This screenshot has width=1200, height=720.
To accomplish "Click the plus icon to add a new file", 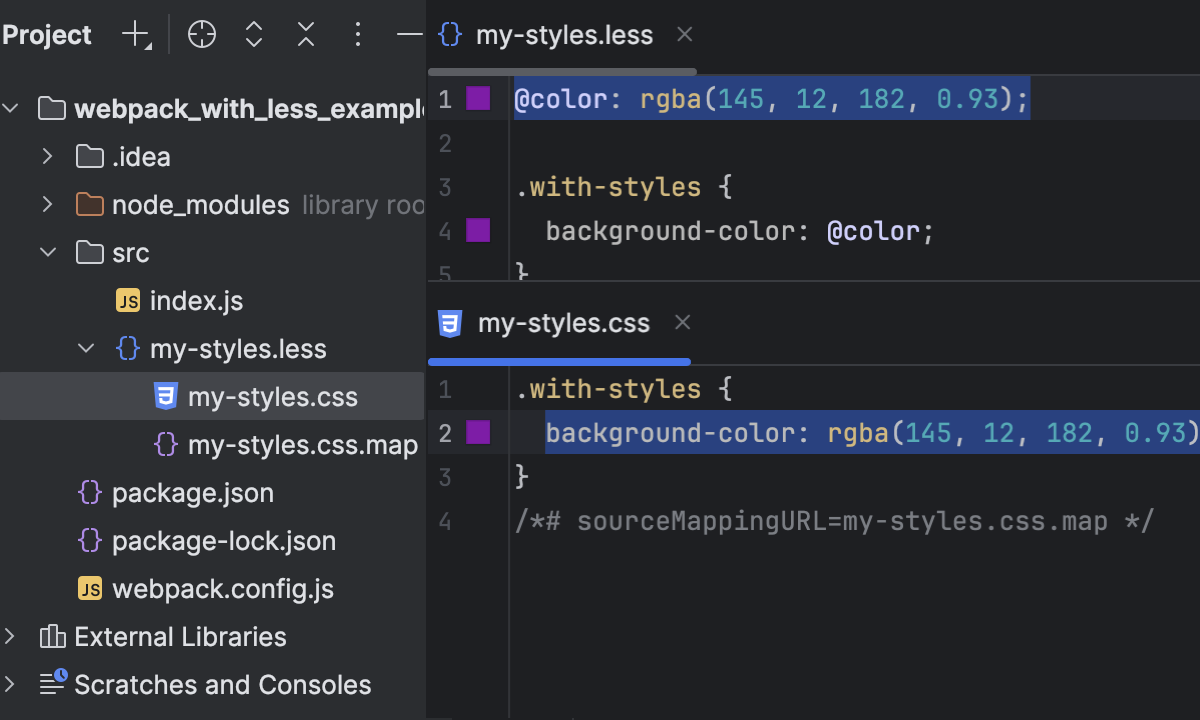I will pyautogui.click(x=134, y=34).
